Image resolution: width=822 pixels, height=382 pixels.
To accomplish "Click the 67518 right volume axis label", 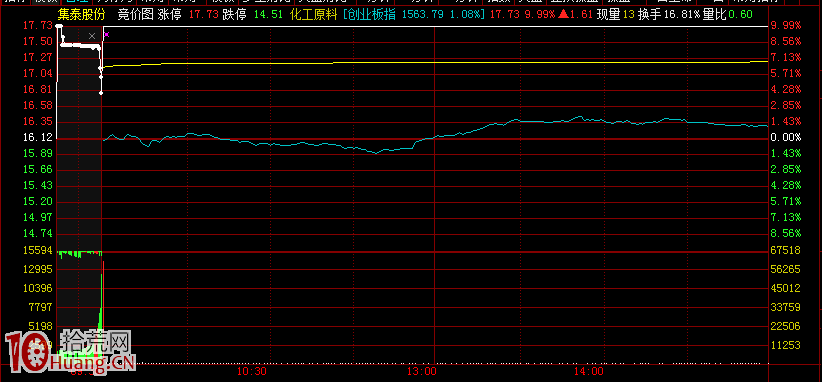I will [785, 250].
